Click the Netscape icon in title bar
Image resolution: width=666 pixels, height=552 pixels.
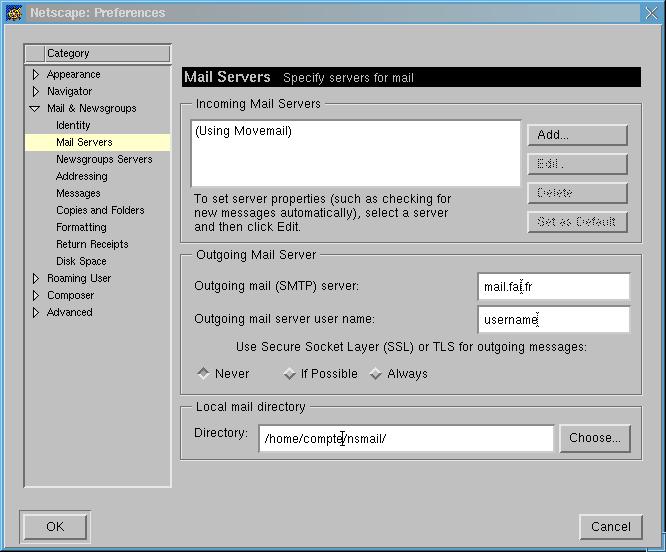[x=14, y=13]
